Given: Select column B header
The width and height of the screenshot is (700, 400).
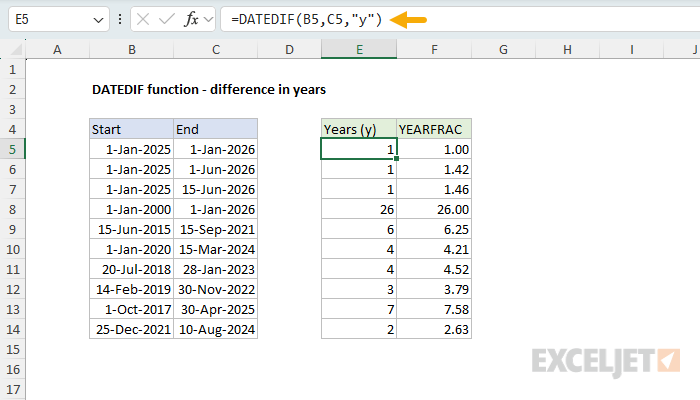Looking at the screenshot, I should 132,49.
